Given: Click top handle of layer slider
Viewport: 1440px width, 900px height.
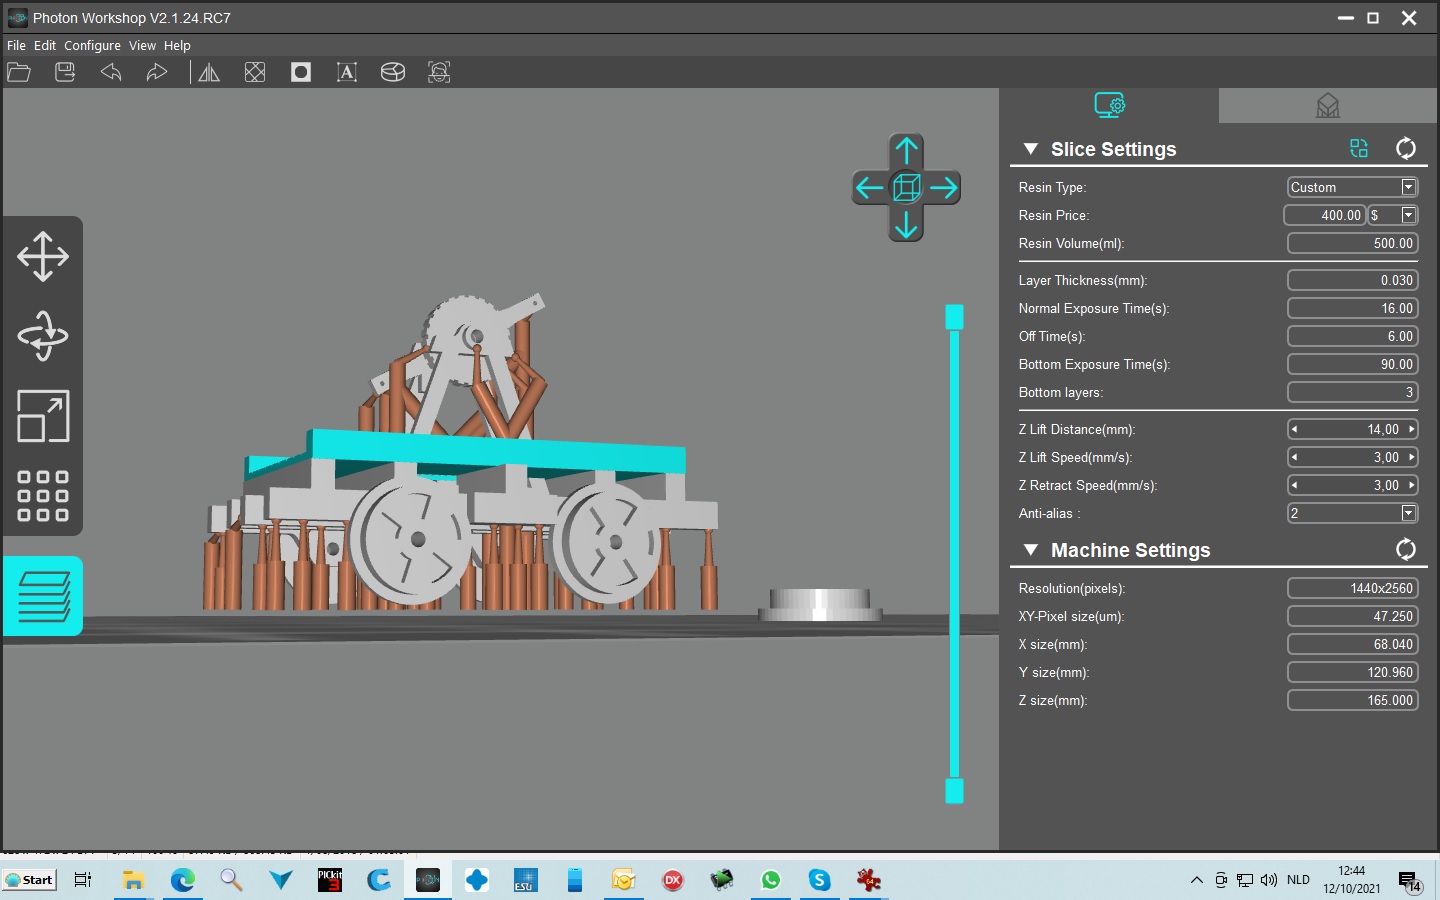Looking at the screenshot, I should click(954, 317).
